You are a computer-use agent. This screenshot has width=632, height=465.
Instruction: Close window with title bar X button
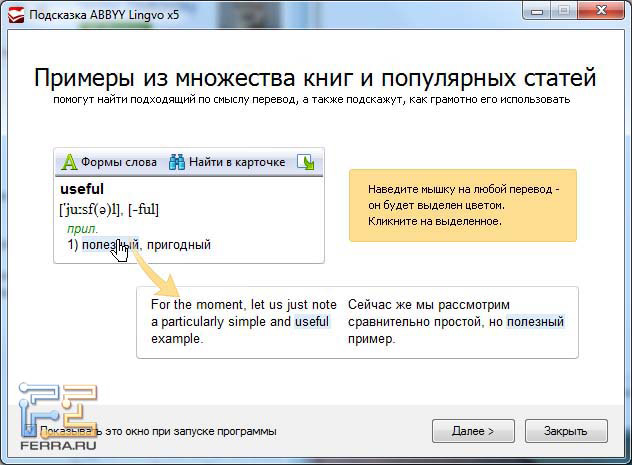click(601, 10)
